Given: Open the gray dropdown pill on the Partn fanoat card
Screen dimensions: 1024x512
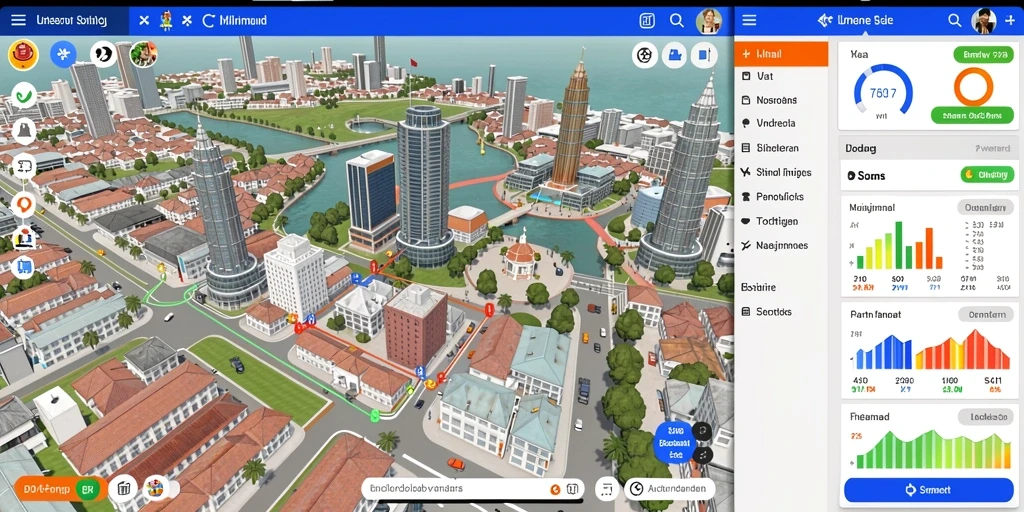Looking at the screenshot, I should [x=986, y=315].
